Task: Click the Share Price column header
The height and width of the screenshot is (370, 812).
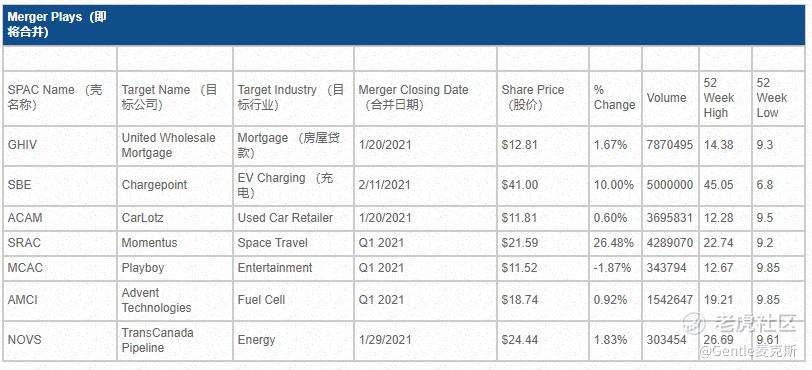Action: pyautogui.click(x=532, y=97)
